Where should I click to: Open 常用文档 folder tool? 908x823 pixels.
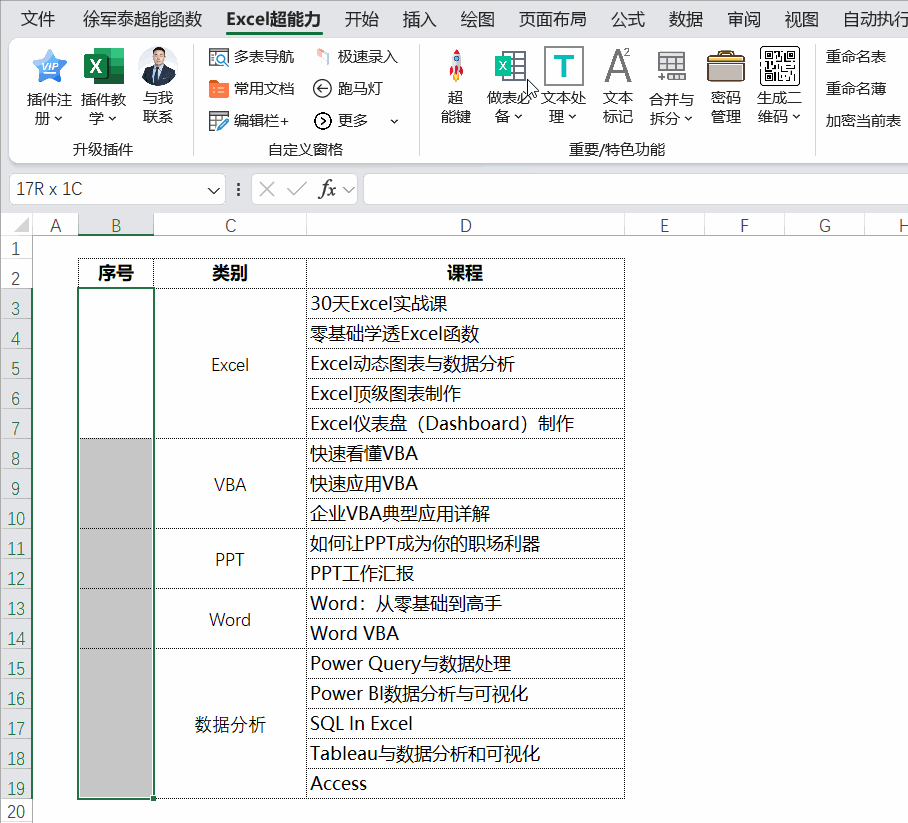pos(251,89)
